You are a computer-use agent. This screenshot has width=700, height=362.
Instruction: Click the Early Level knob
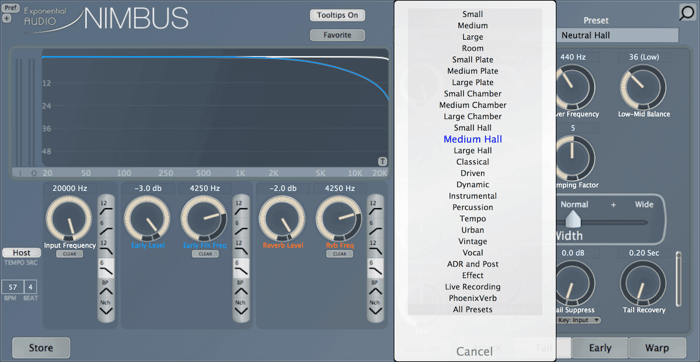pos(147,219)
